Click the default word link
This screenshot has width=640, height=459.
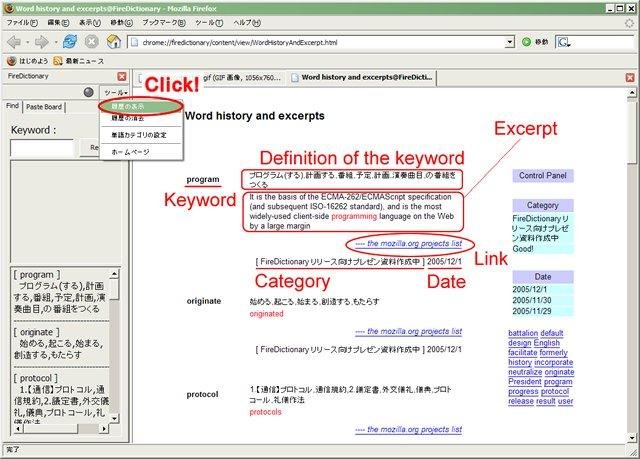click(x=551, y=333)
